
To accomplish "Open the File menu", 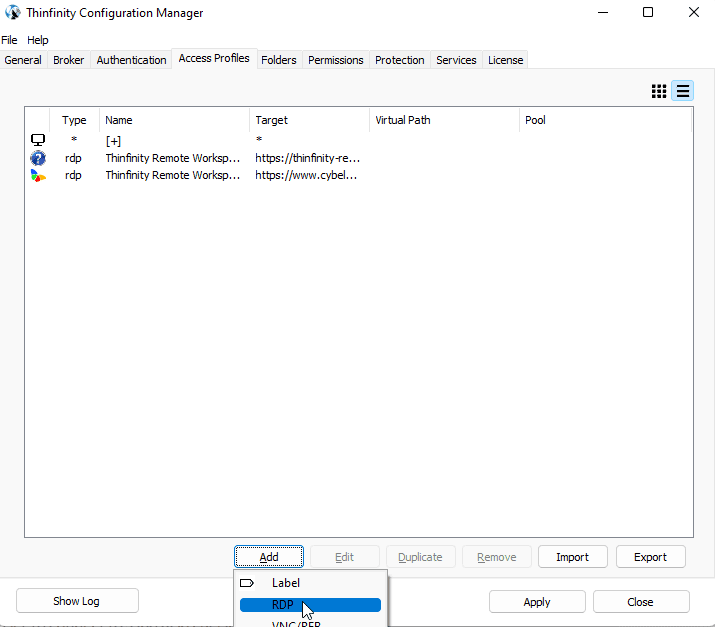I will [9, 40].
